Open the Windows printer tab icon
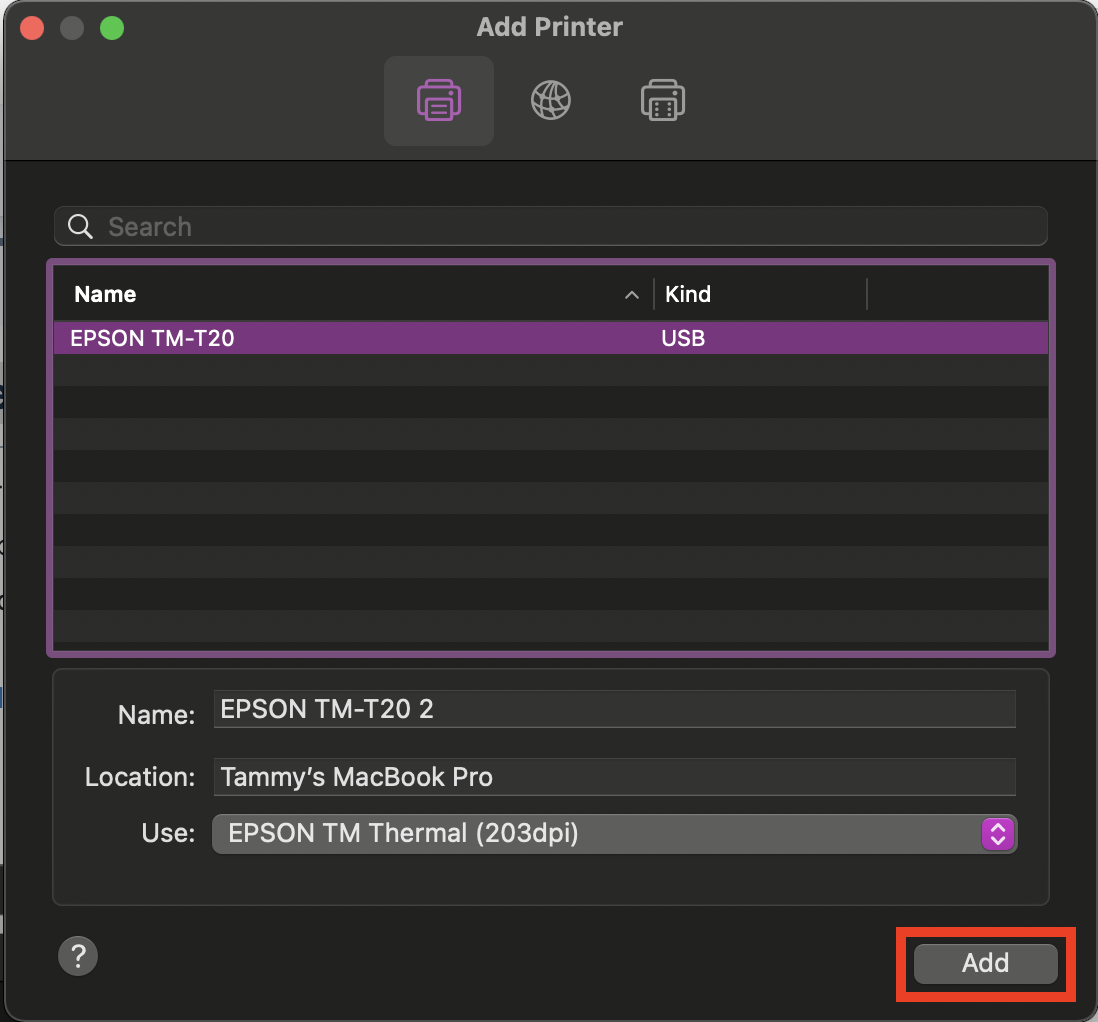Viewport: 1098px width, 1022px height. [x=662, y=100]
